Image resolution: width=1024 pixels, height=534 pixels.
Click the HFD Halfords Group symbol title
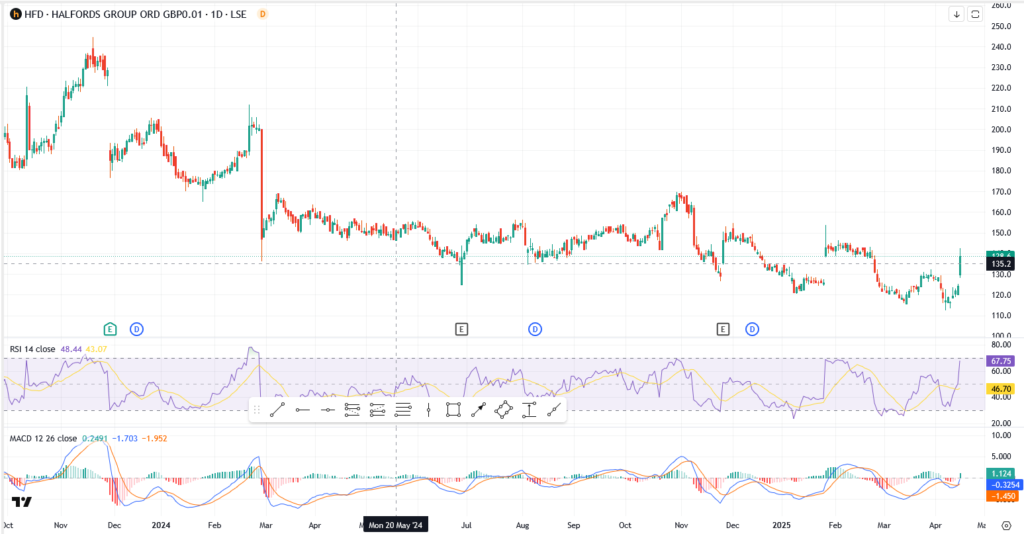135,14
